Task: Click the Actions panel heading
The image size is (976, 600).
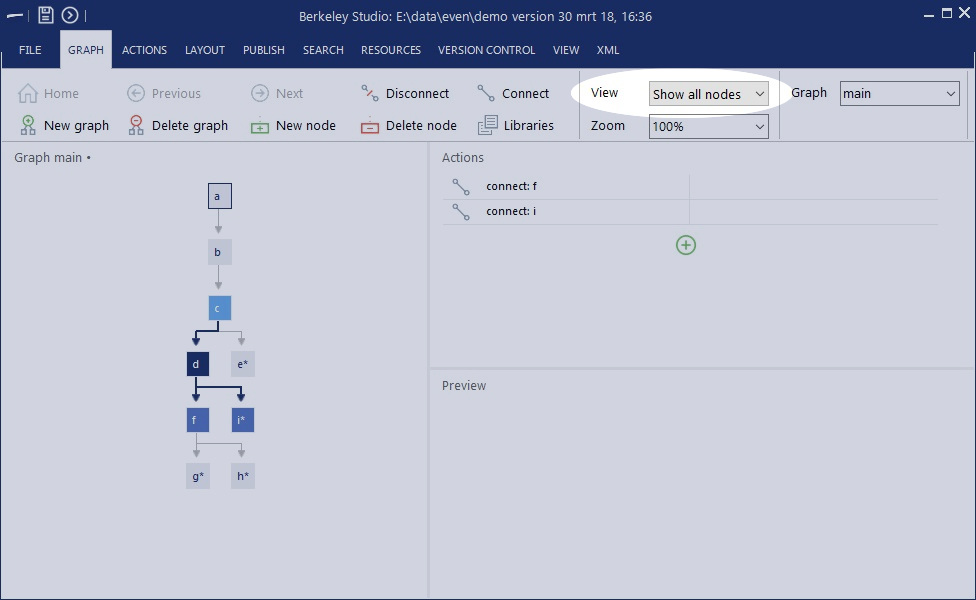Action: 462,157
